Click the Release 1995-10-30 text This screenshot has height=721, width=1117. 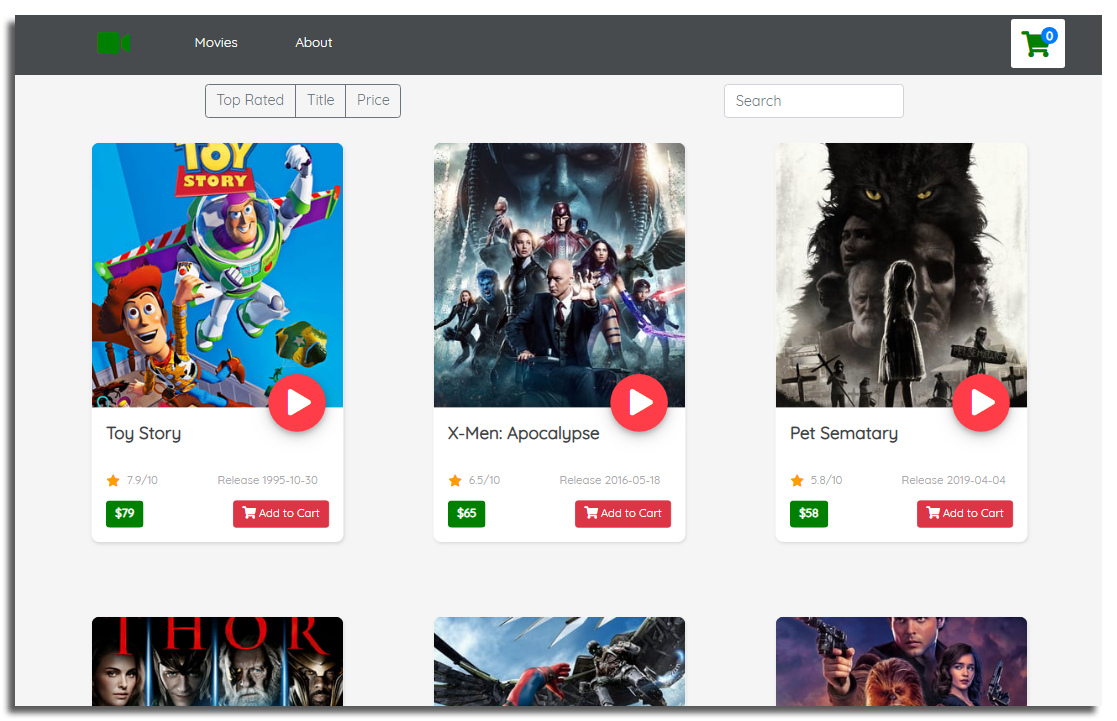[x=267, y=480]
